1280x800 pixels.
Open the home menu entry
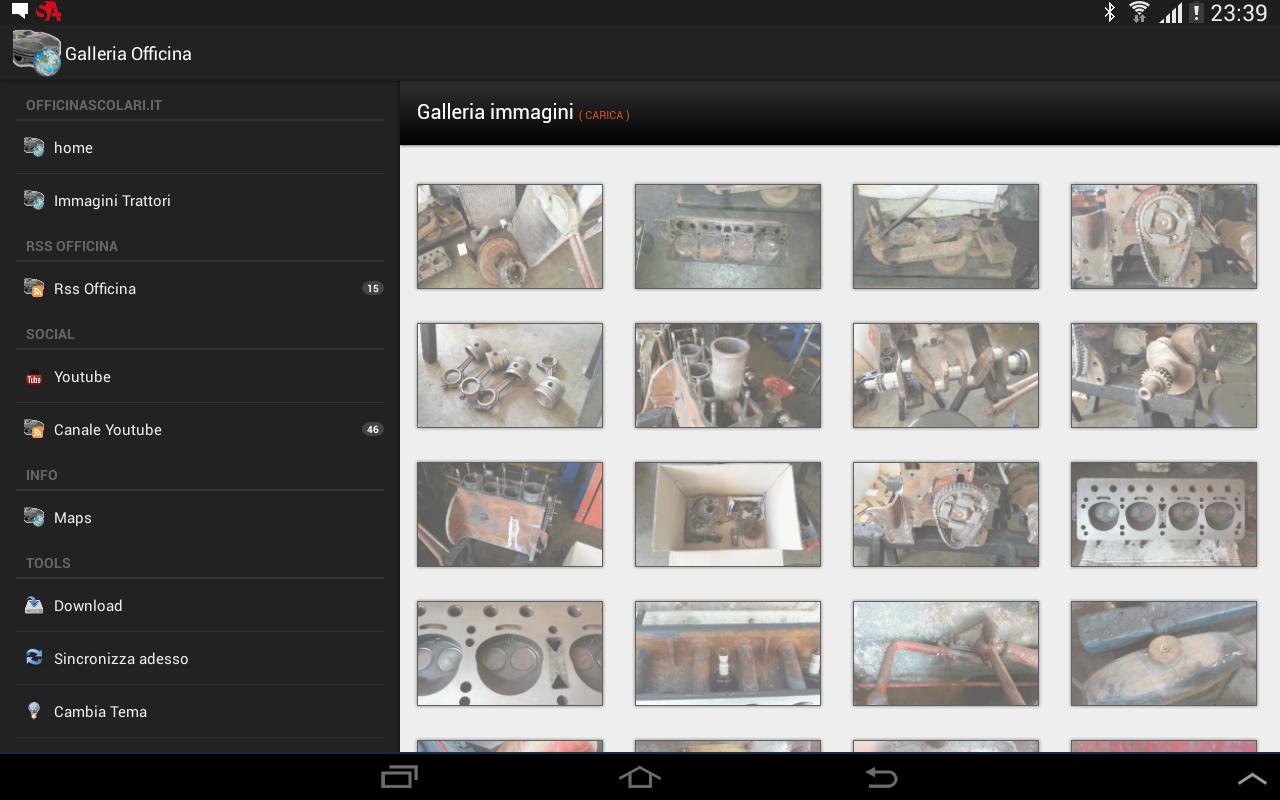click(x=200, y=147)
